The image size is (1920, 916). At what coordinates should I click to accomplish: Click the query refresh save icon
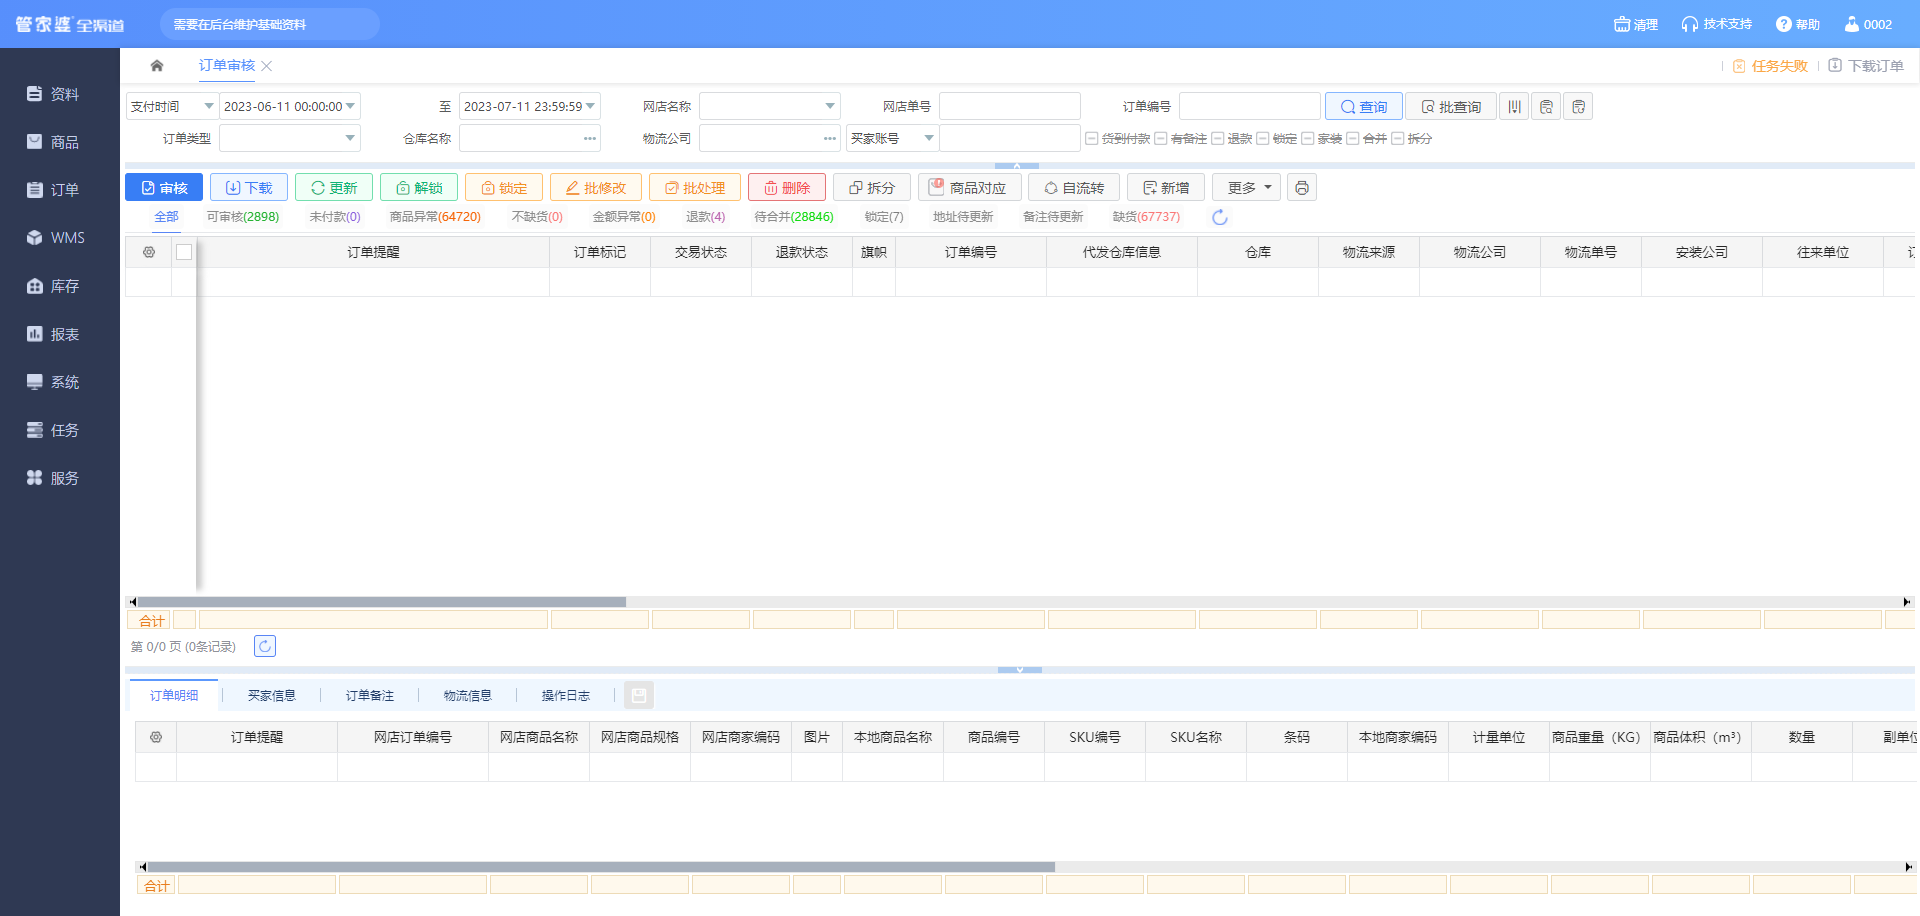pos(1578,107)
